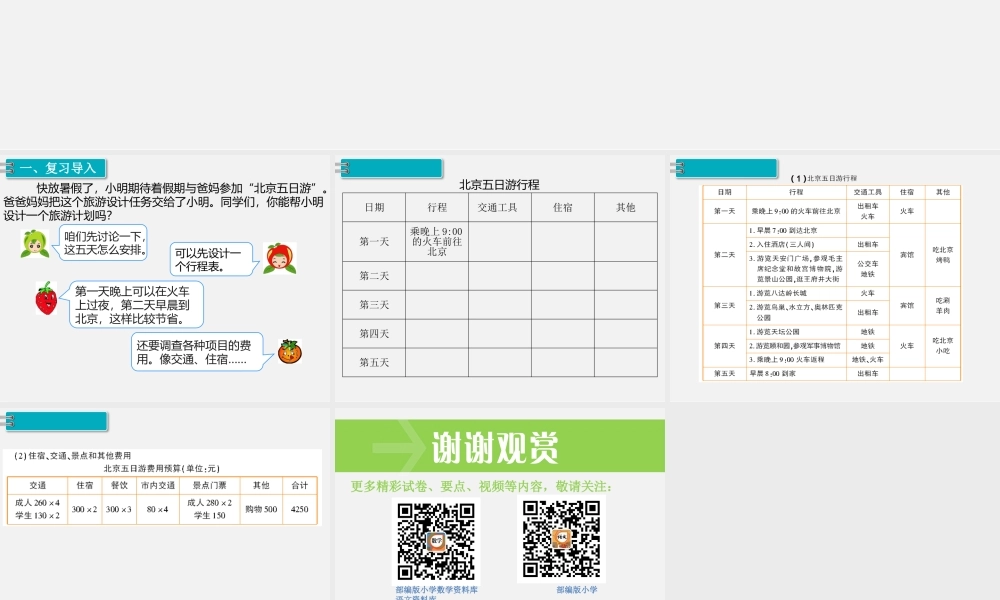Click the red apple cartoon character
The height and width of the screenshot is (600, 1000).
coord(279,258)
